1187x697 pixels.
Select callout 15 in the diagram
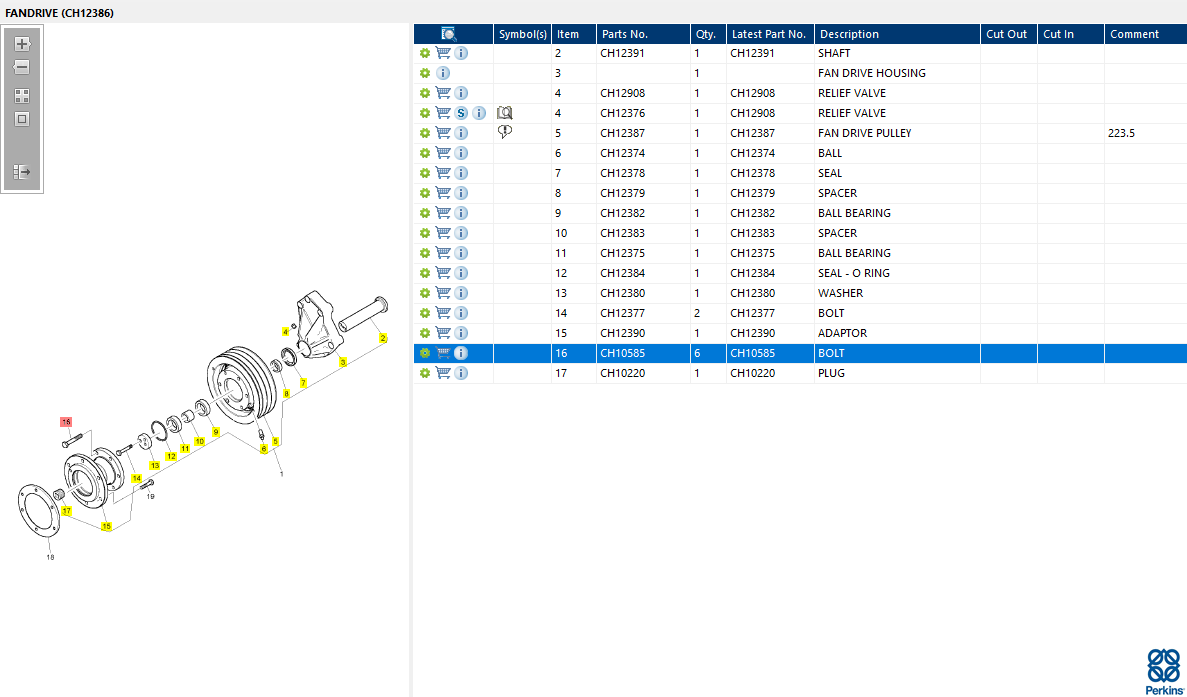click(106, 526)
